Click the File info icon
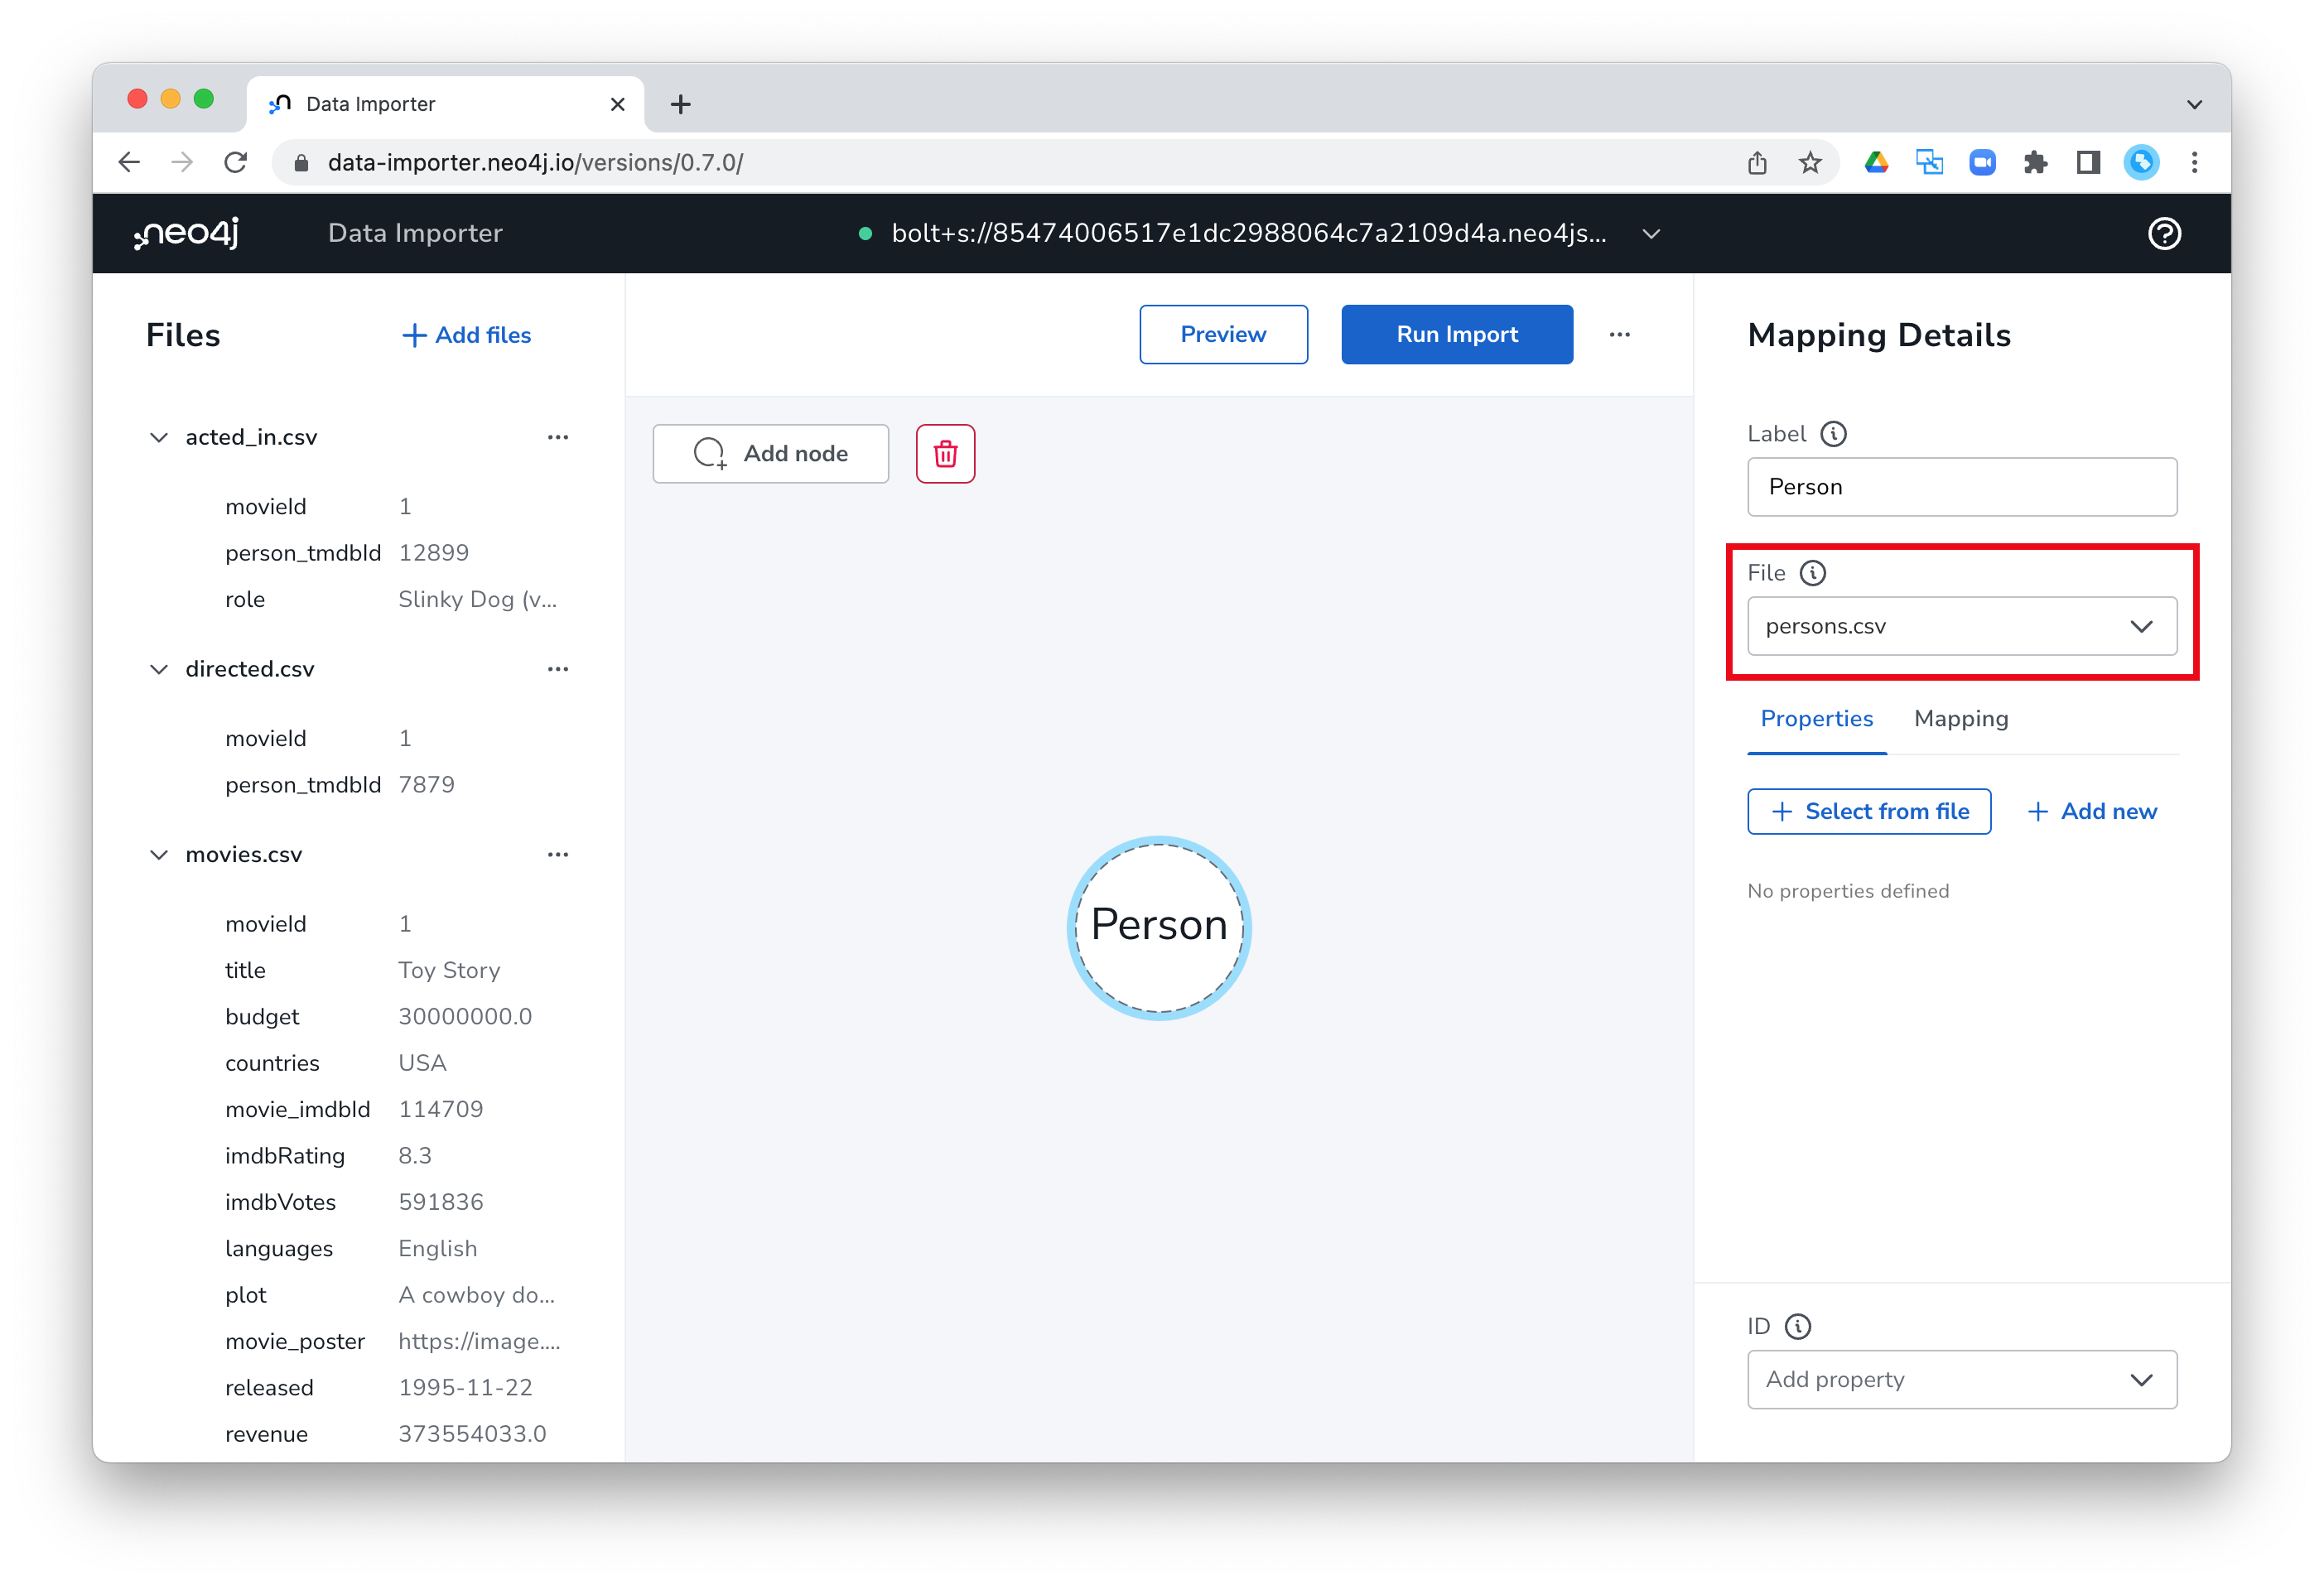The height and width of the screenshot is (1585, 2324). tap(1812, 573)
